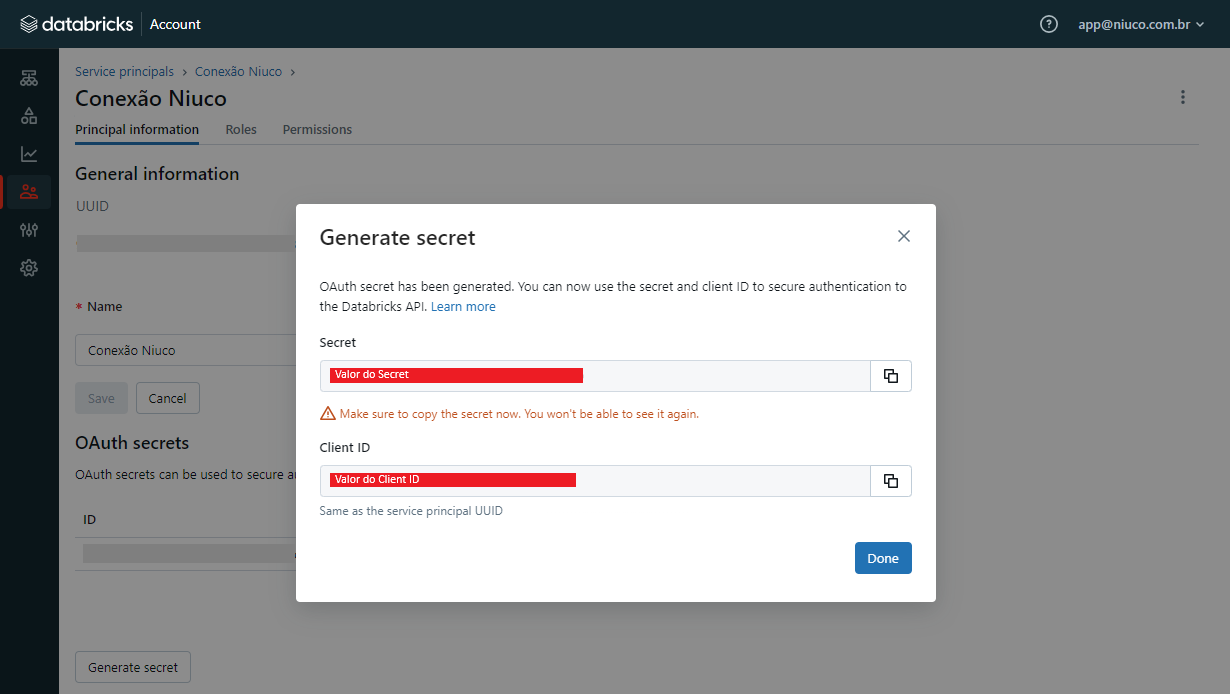
Task: Click the Databricks logo
Action: click(x=76, y=24)
